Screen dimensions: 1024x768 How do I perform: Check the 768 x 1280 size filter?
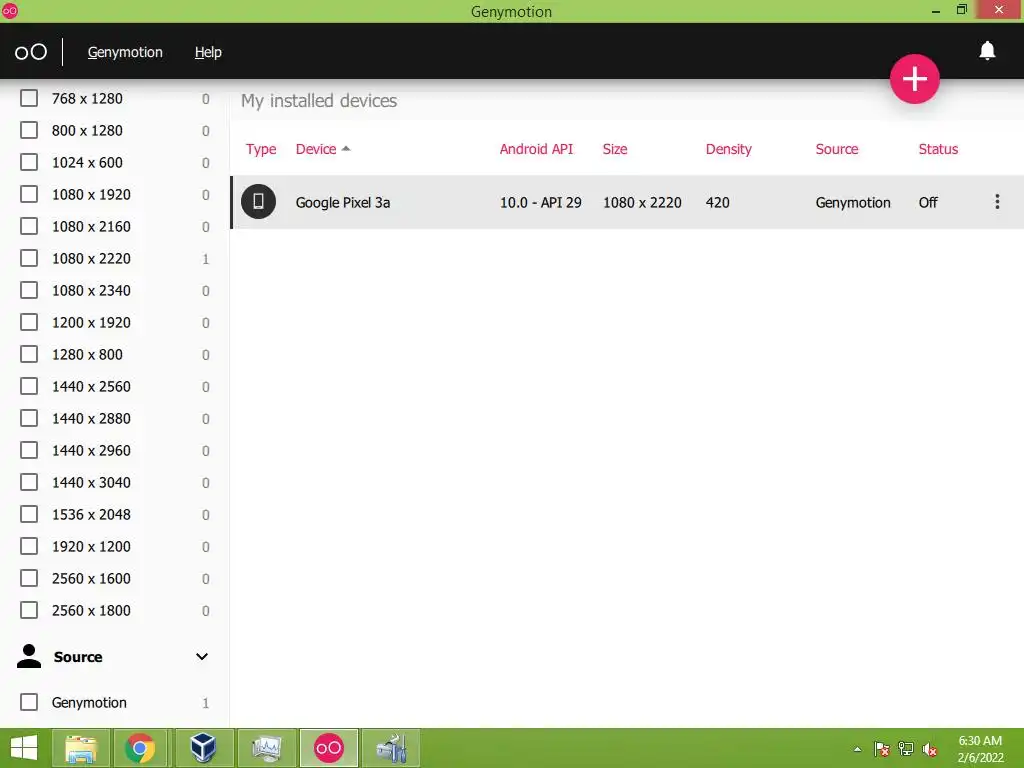[x=29, y=99]
